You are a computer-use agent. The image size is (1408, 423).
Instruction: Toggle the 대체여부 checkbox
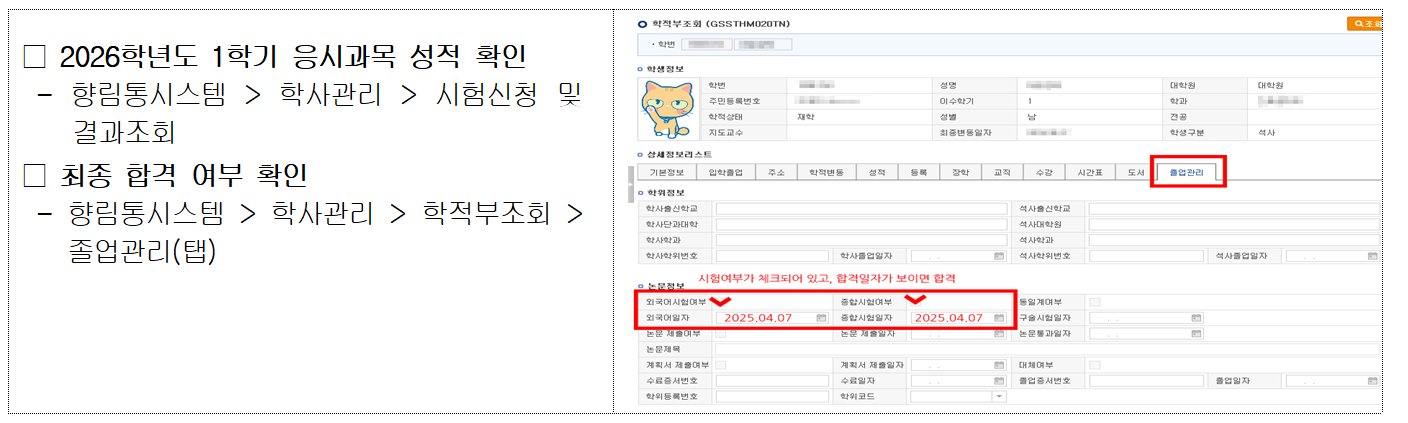(x=1096, y=365)
